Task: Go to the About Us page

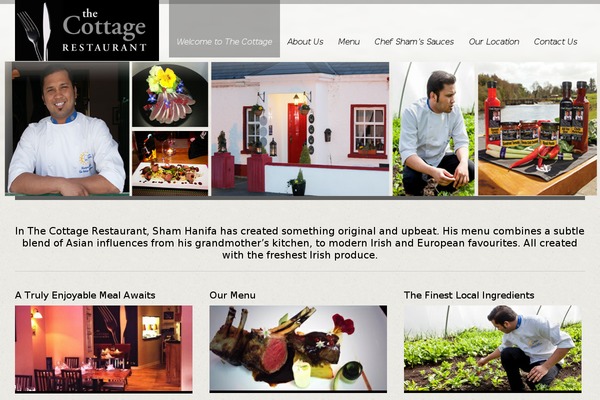Action: coord(305,41)
